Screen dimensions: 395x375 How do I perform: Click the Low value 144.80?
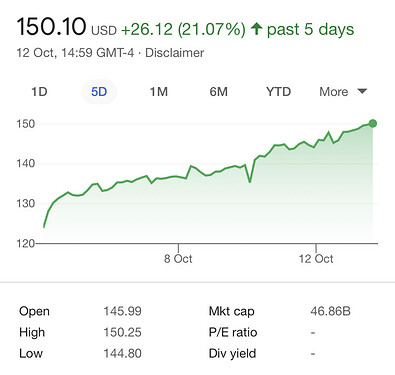tap(122, 353)
